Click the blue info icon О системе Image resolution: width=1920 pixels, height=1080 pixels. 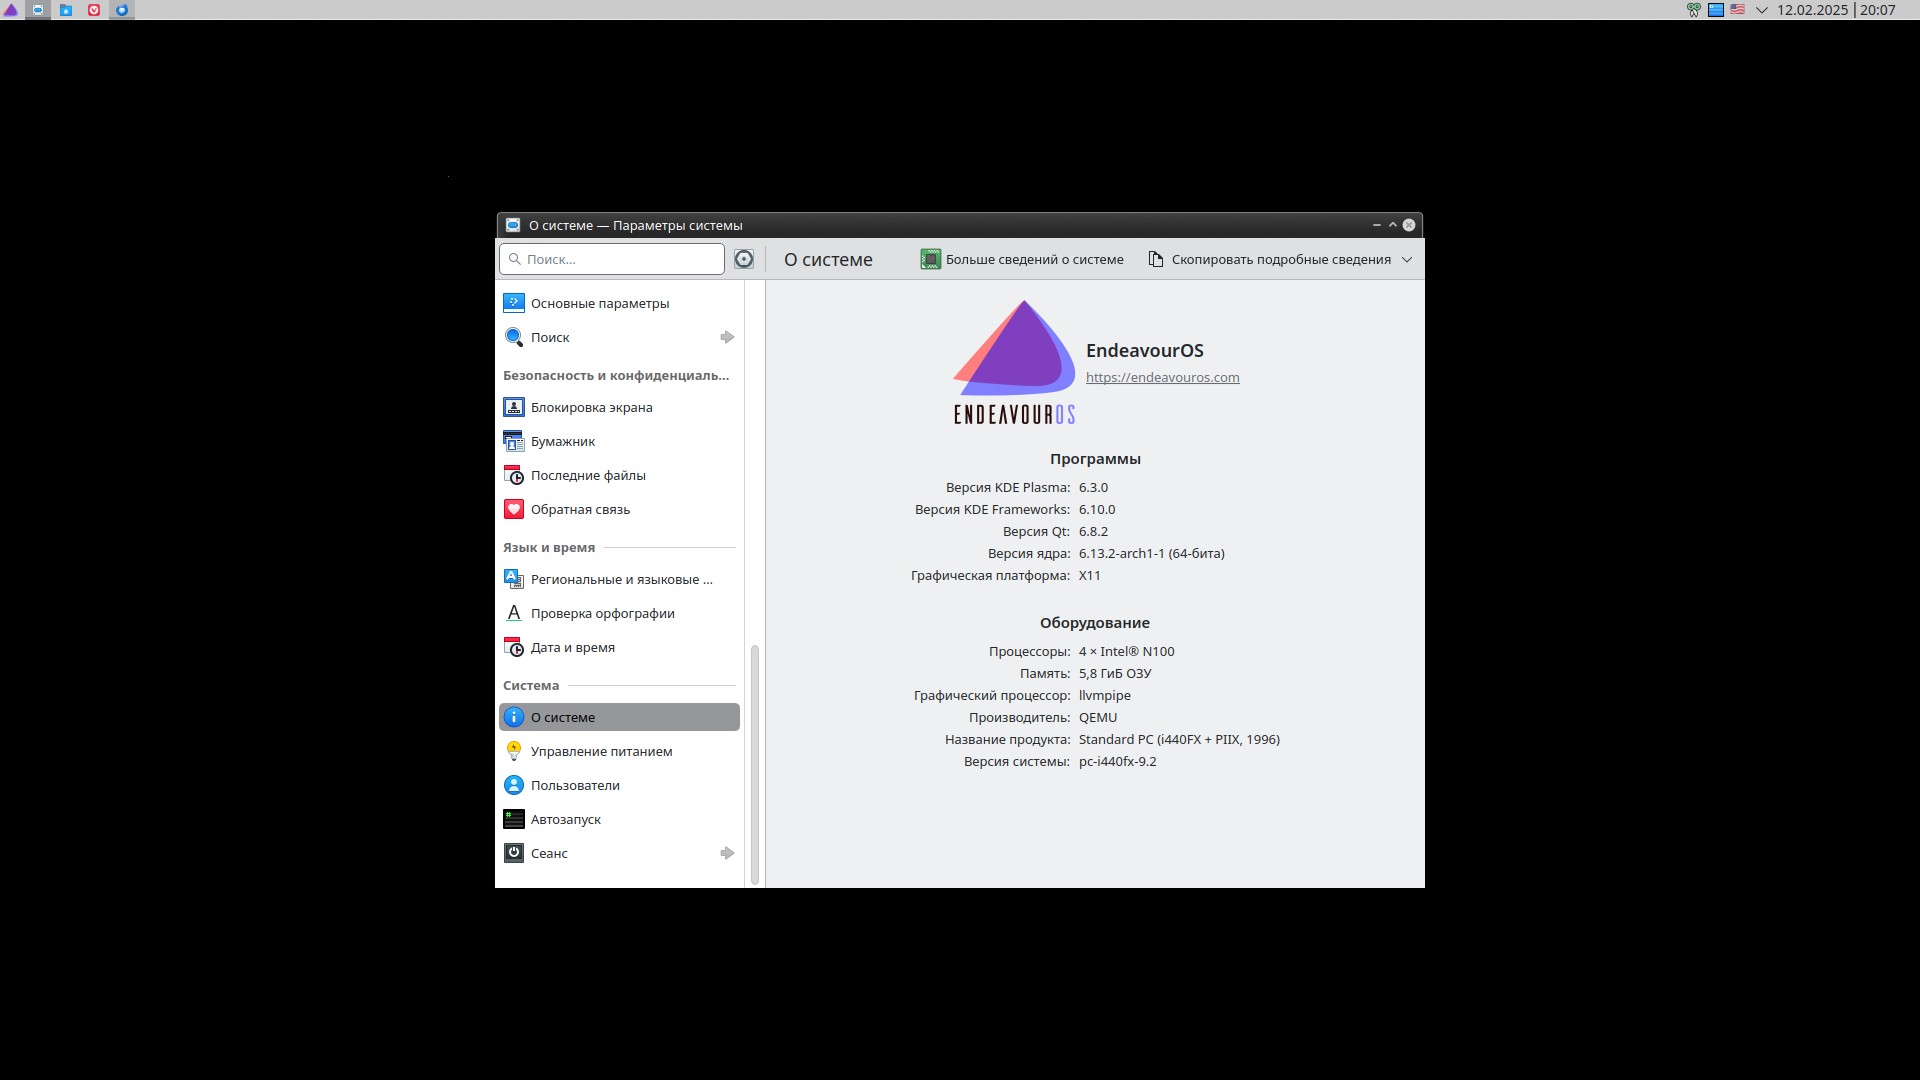(514, 717)
